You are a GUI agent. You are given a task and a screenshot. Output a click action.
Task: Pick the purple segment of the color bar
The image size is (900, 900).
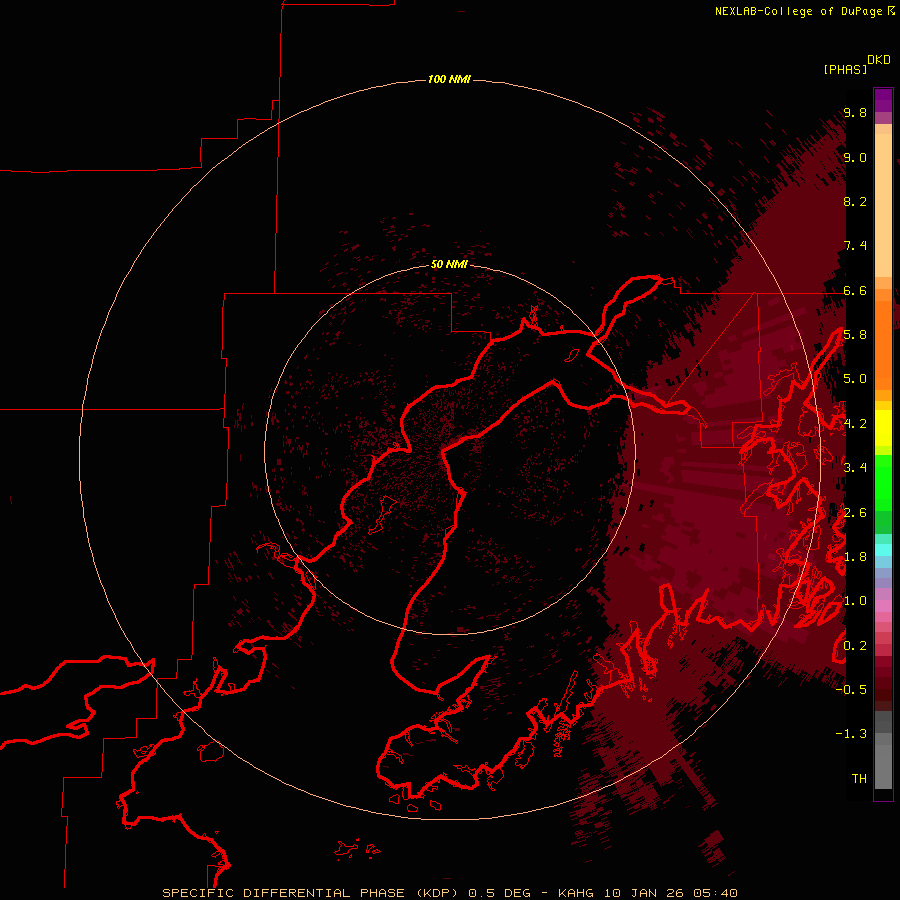883,100
